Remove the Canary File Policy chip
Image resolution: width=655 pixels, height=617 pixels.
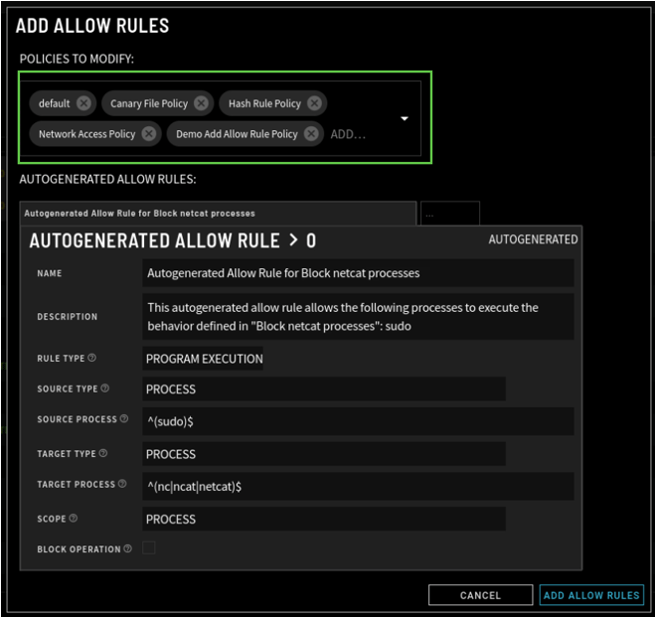pyautogui.click(x=202, y=103)
